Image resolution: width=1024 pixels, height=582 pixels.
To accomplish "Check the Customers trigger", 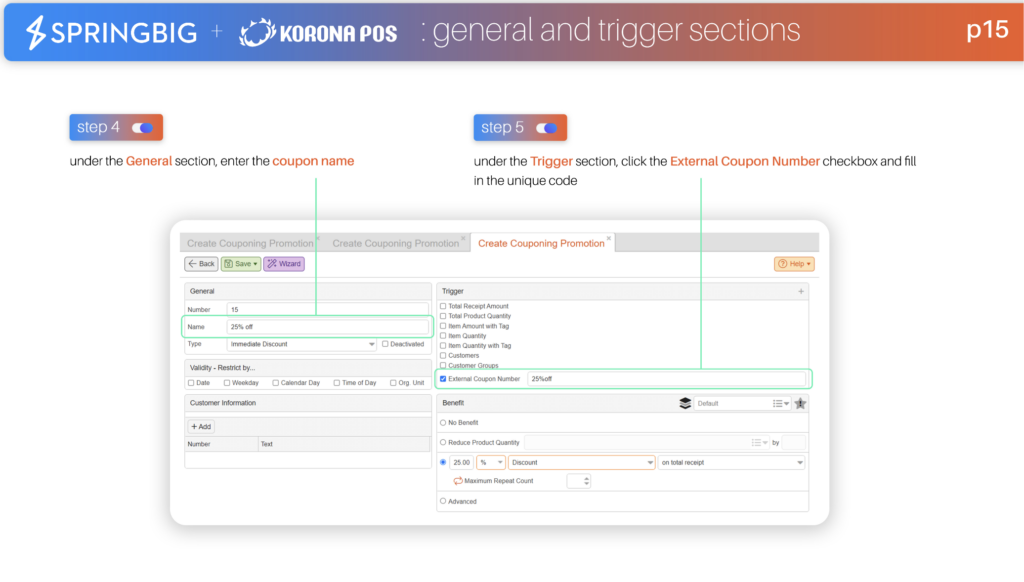I will point(443,355).
